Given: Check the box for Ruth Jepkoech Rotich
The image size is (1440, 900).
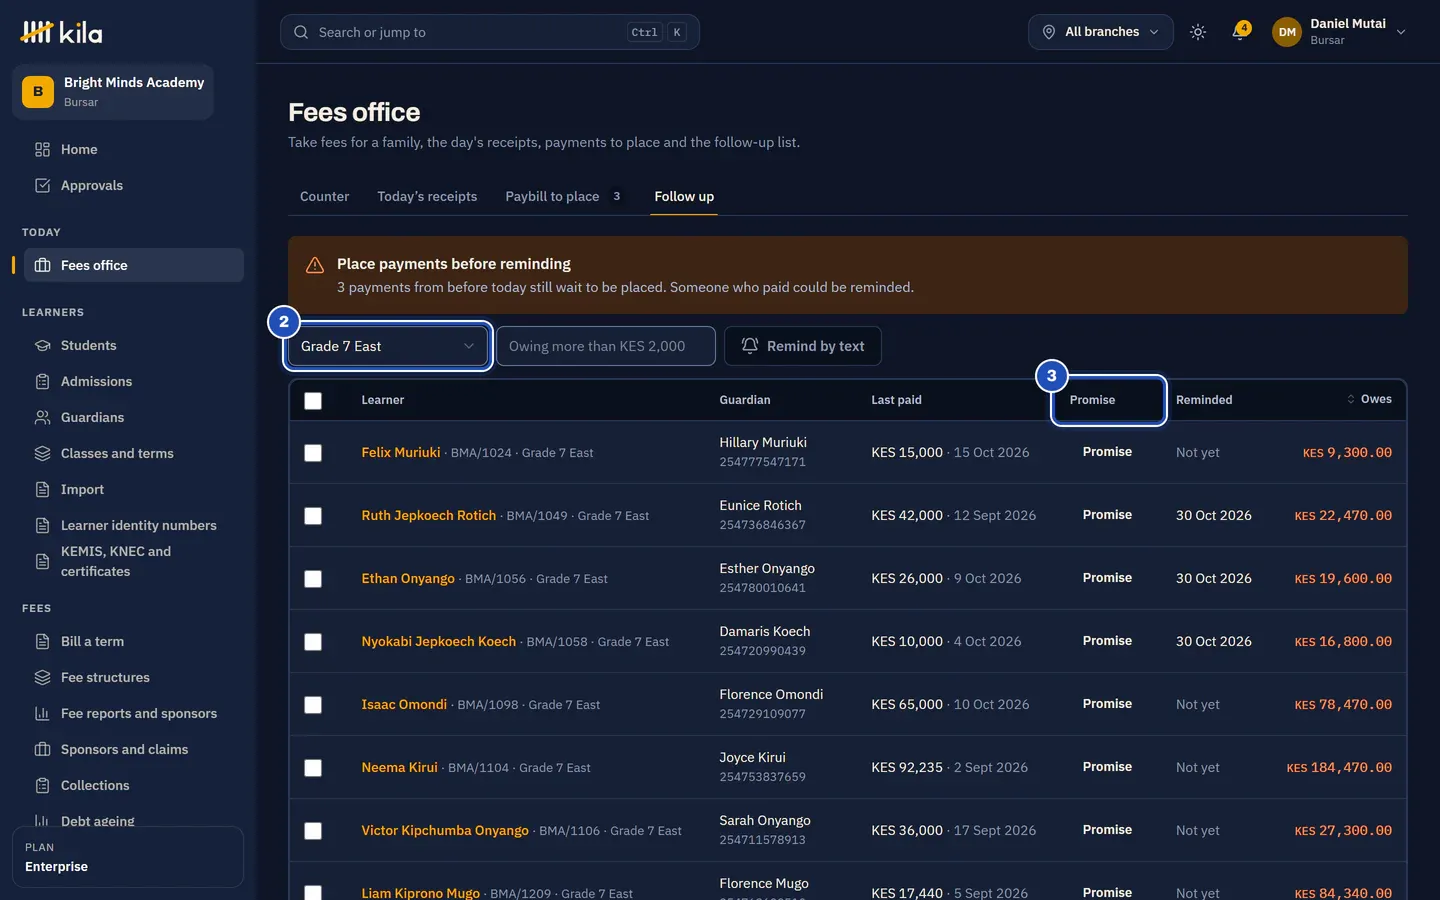Looking at the screenshot, I should click(313, 516).
